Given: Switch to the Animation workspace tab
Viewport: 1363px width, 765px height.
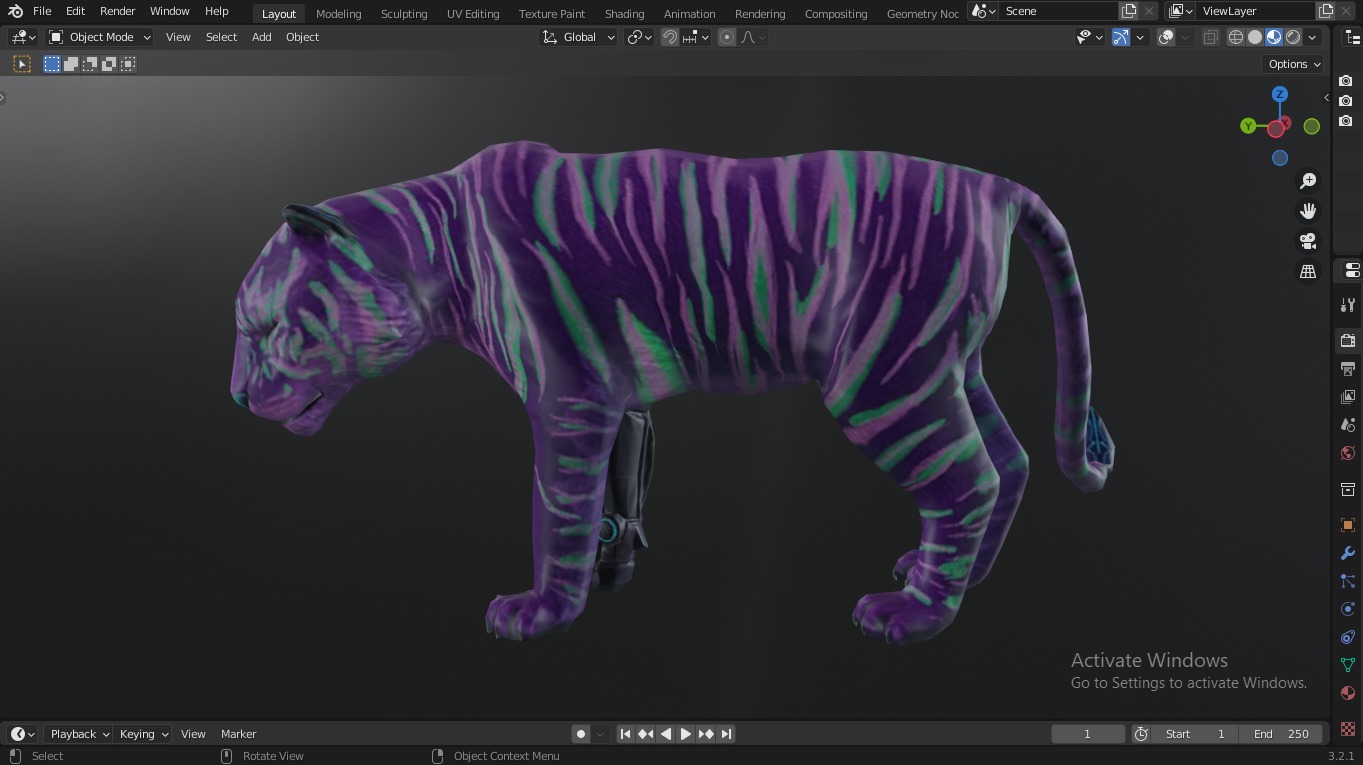Looking at the screenshot, I should click(x=690, y=14).
